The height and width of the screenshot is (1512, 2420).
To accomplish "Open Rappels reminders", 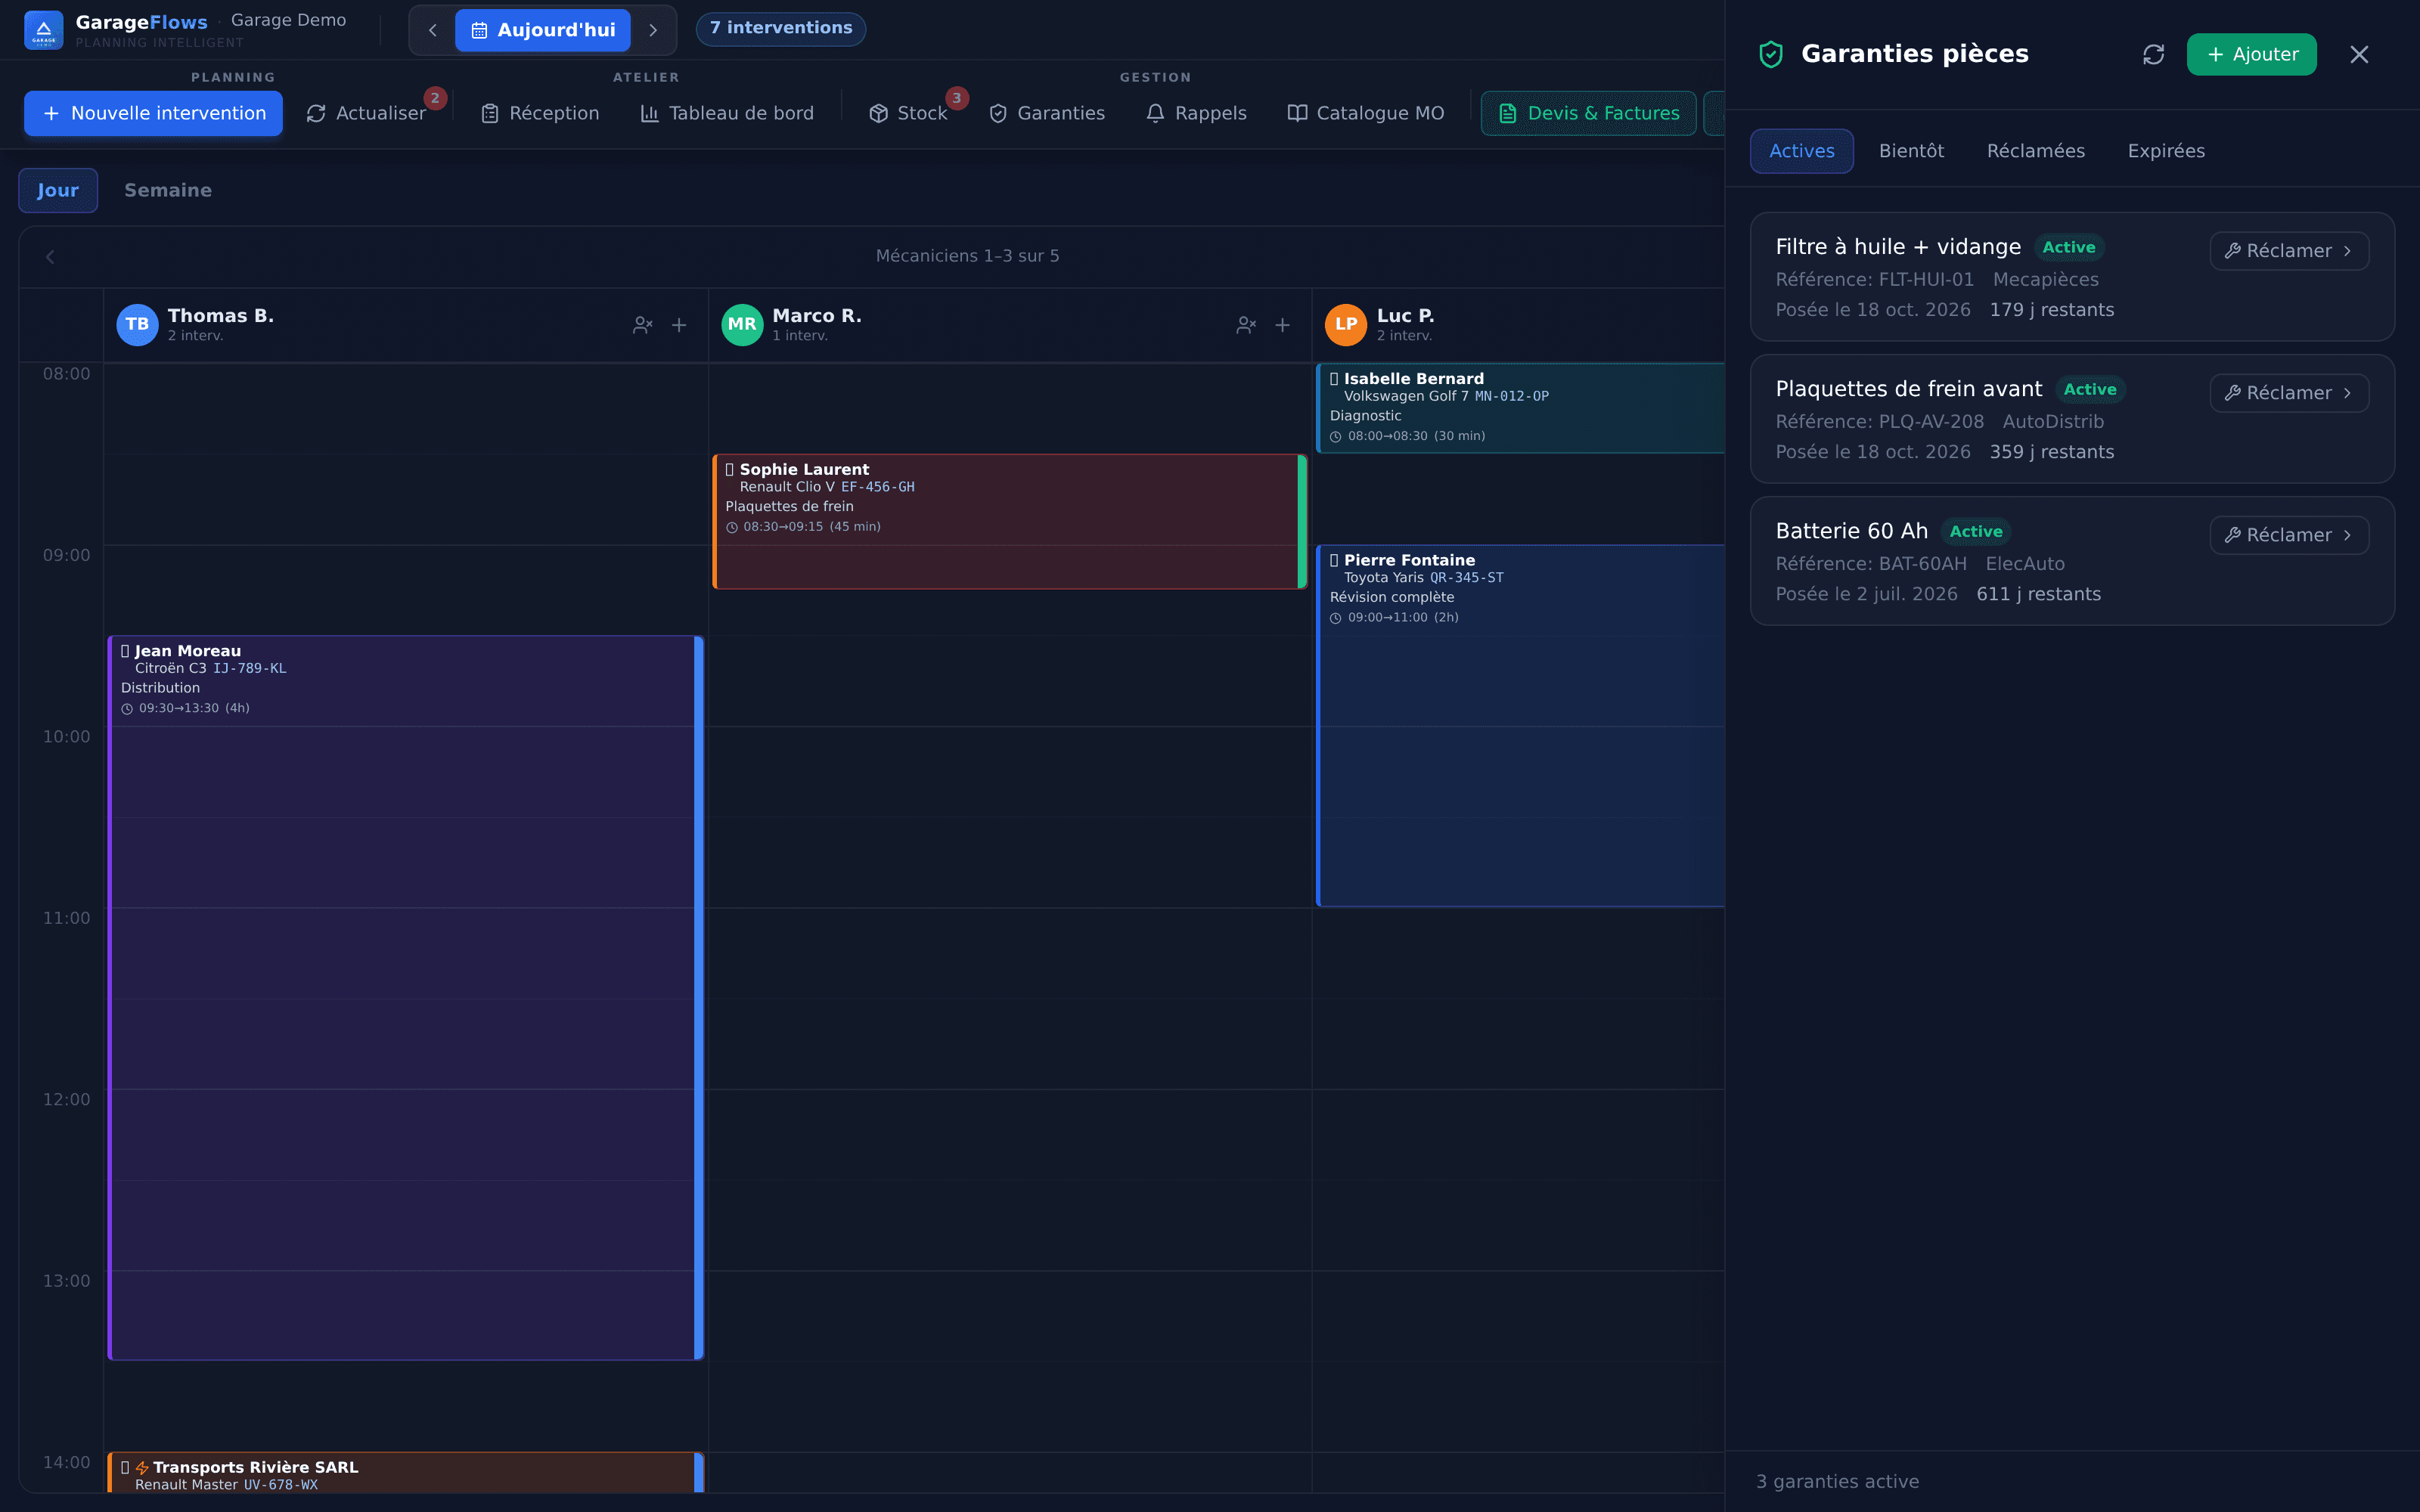I will pos(1197,113).
